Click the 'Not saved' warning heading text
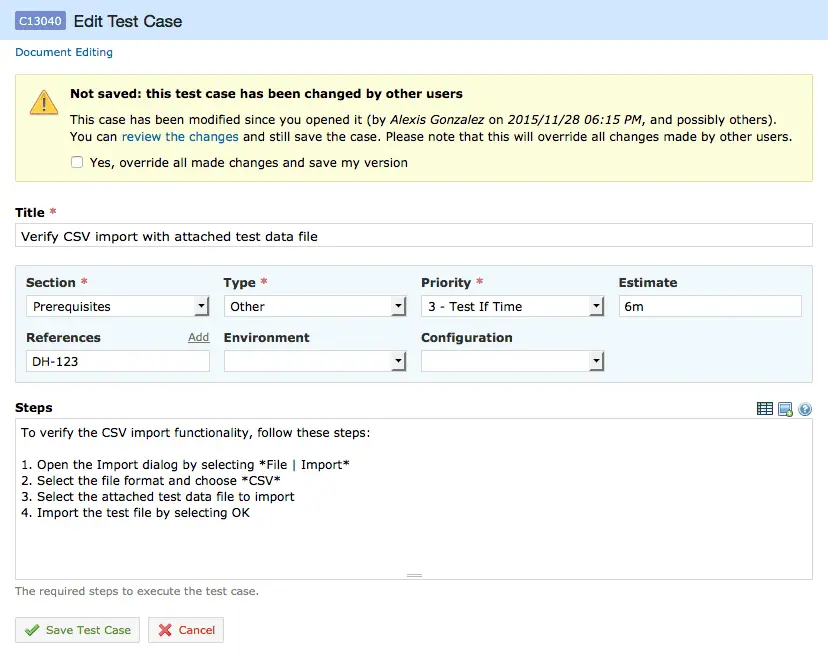 pos(266,94)
